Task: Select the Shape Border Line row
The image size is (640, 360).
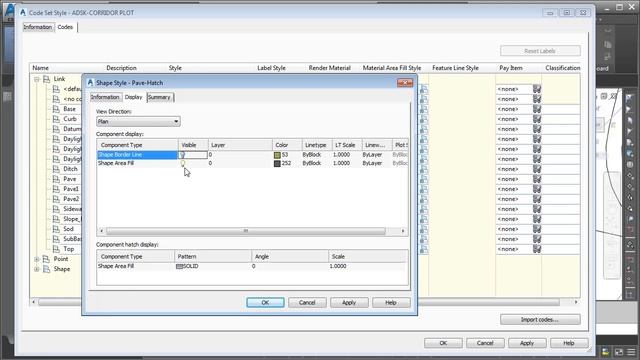Action: [x=252, y=155]
